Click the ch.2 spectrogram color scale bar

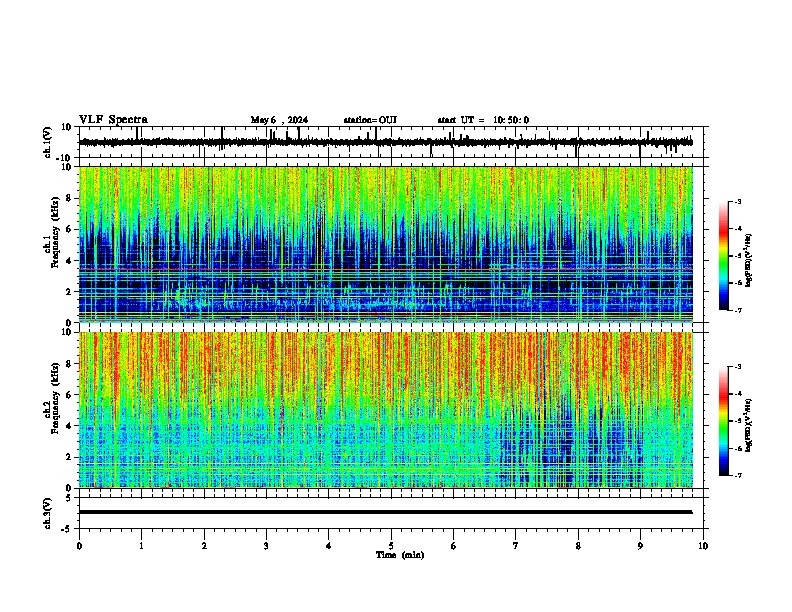coord(724,421)
